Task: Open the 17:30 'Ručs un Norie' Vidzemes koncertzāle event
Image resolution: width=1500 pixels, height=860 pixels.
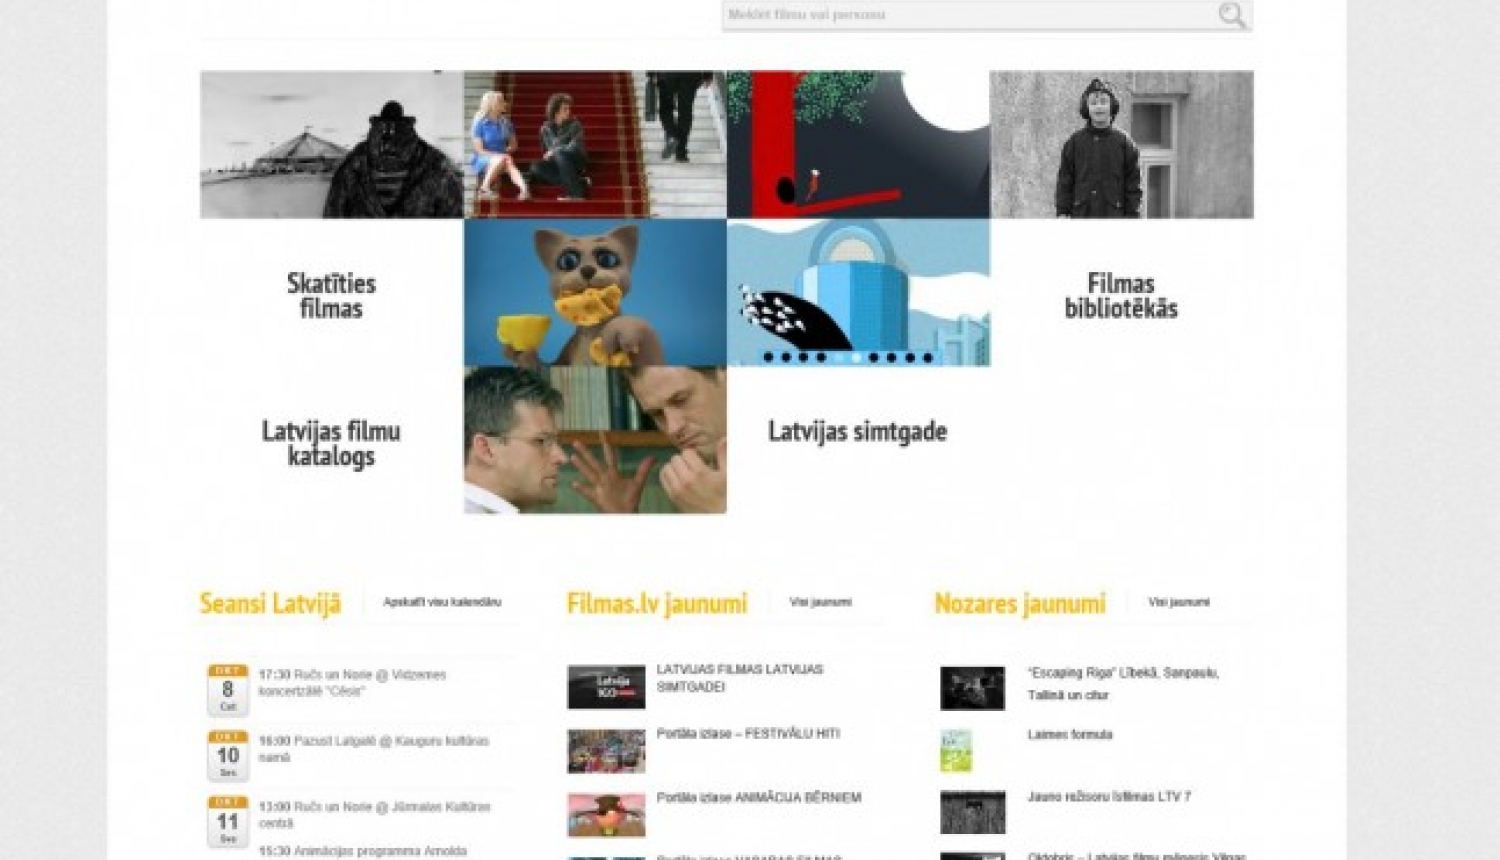Action: [353, 683]
